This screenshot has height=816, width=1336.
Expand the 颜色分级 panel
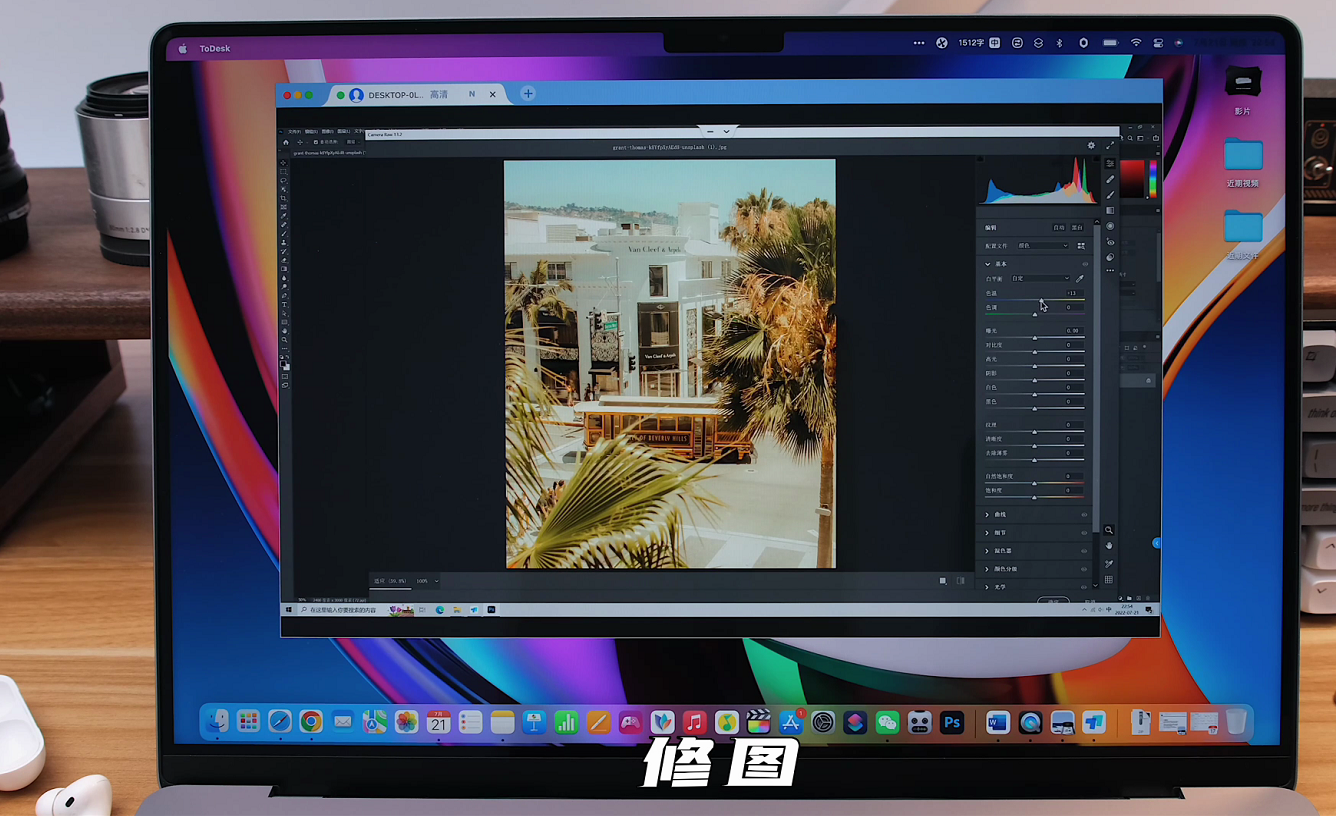click(988, 569)
